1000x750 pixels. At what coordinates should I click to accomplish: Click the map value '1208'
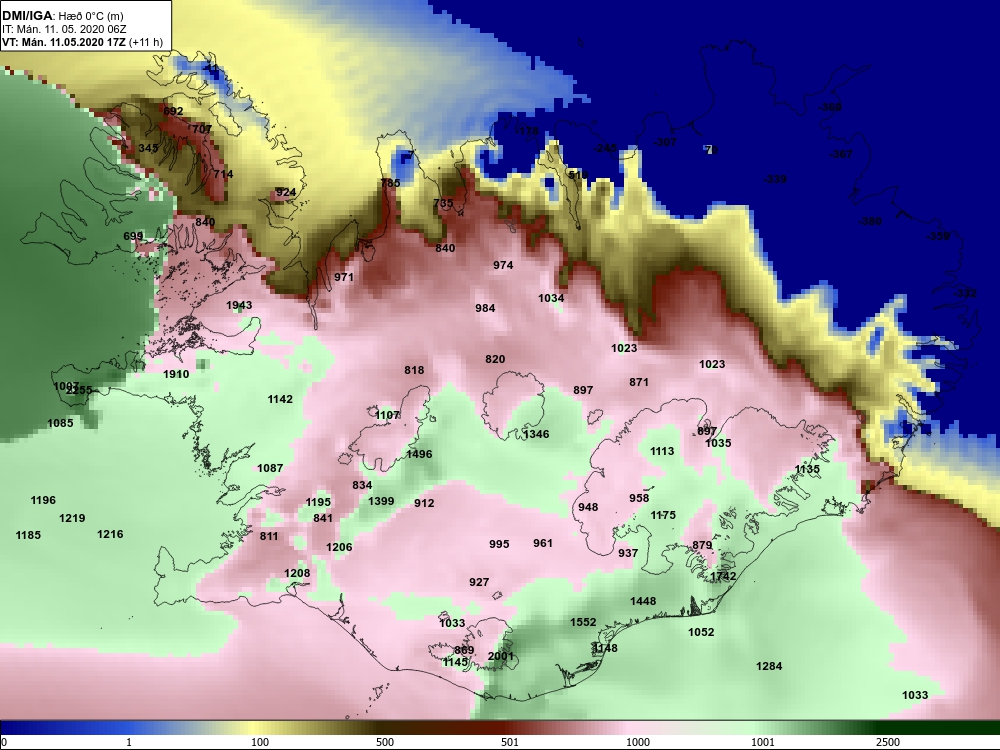pyautogui.click(x=297, y=573)
